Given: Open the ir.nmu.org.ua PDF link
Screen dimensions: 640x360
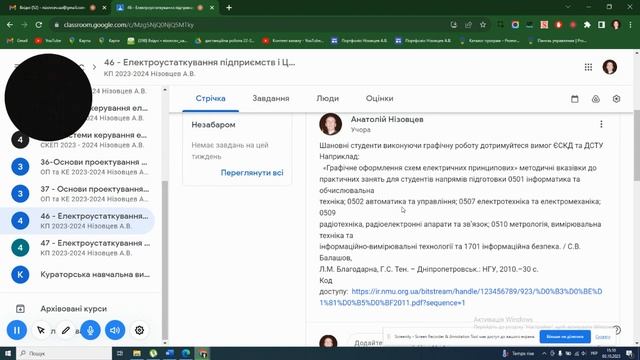Looking at the screenshot, I should click(x=461, y=297).
